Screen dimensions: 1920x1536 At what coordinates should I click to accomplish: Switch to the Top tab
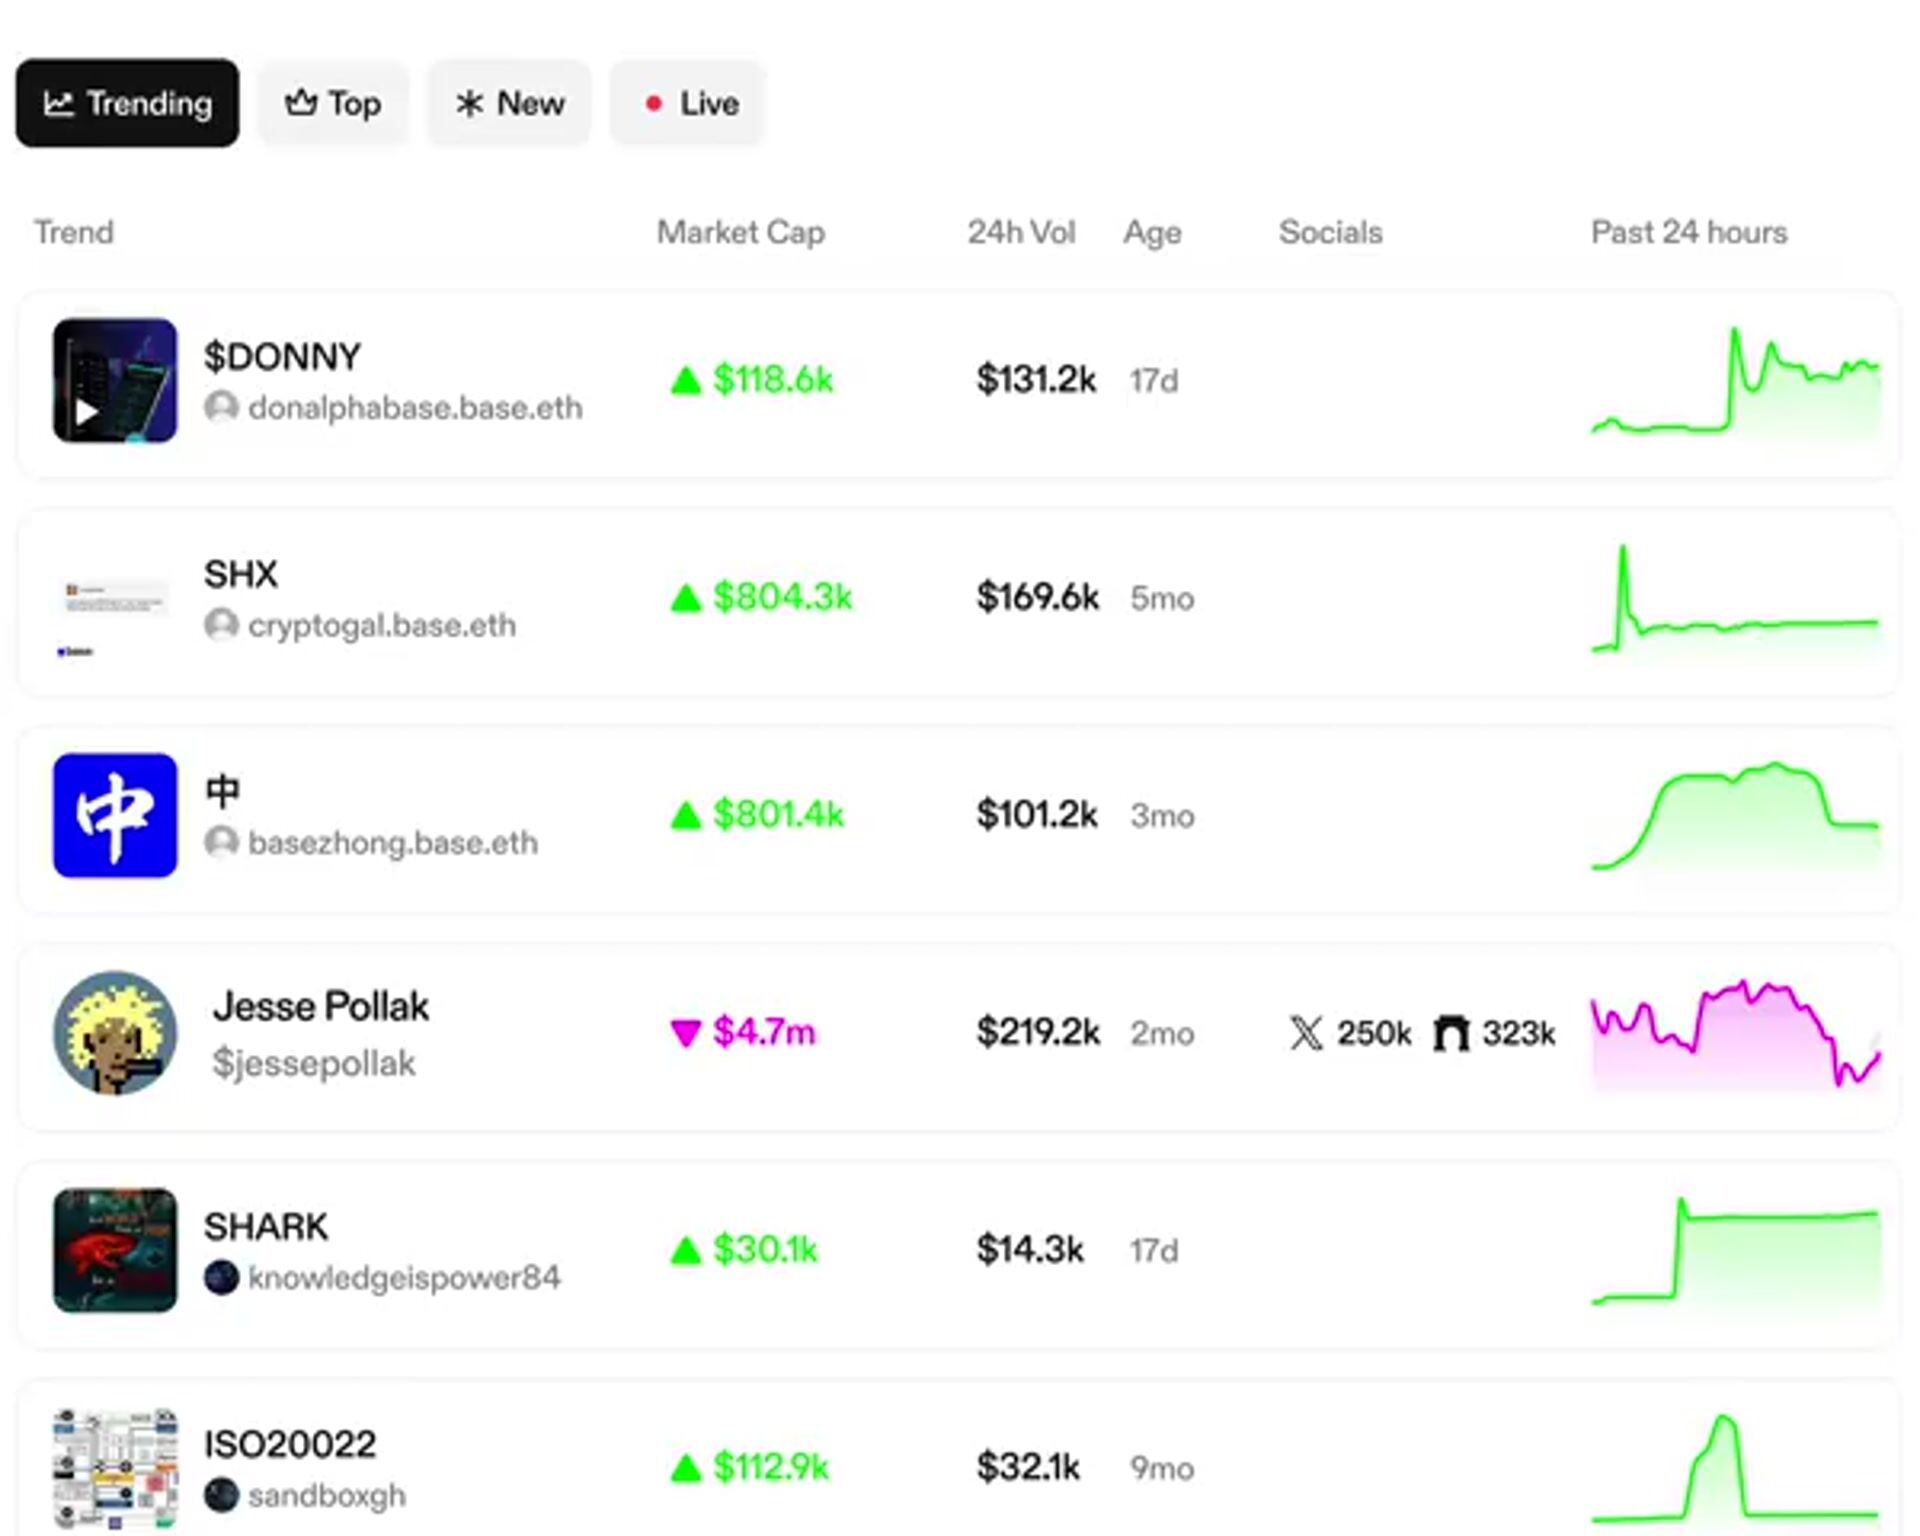pos(333,103)
